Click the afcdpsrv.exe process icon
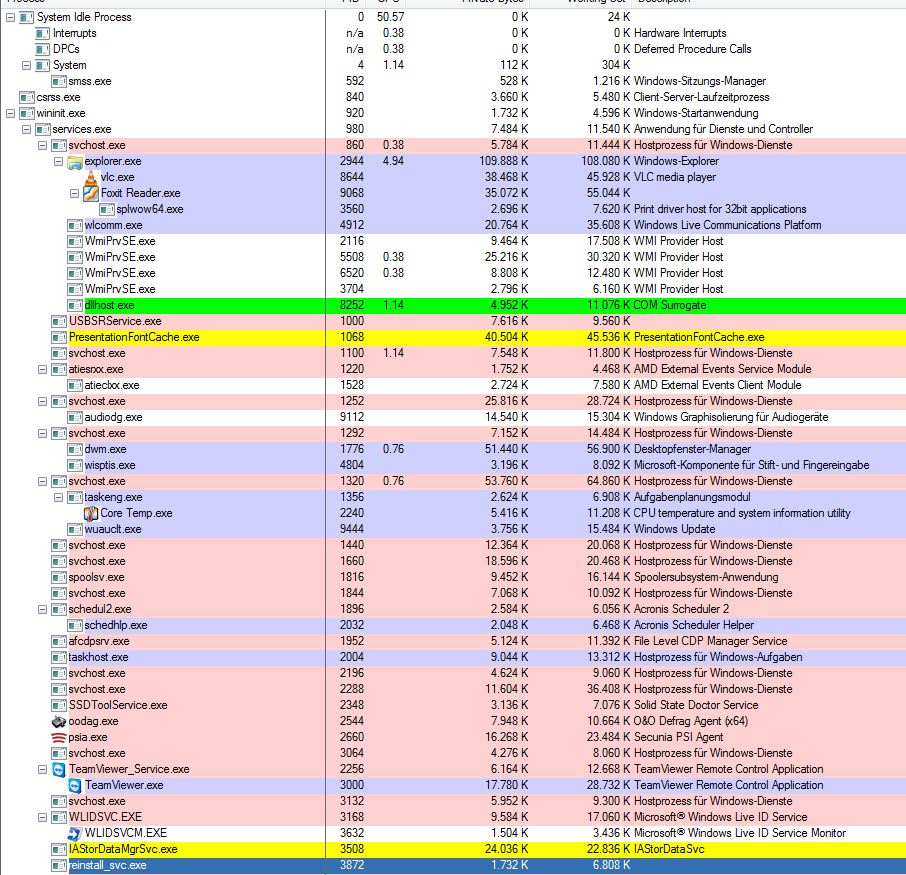The image size is (906, 875). tap(58, 642)
